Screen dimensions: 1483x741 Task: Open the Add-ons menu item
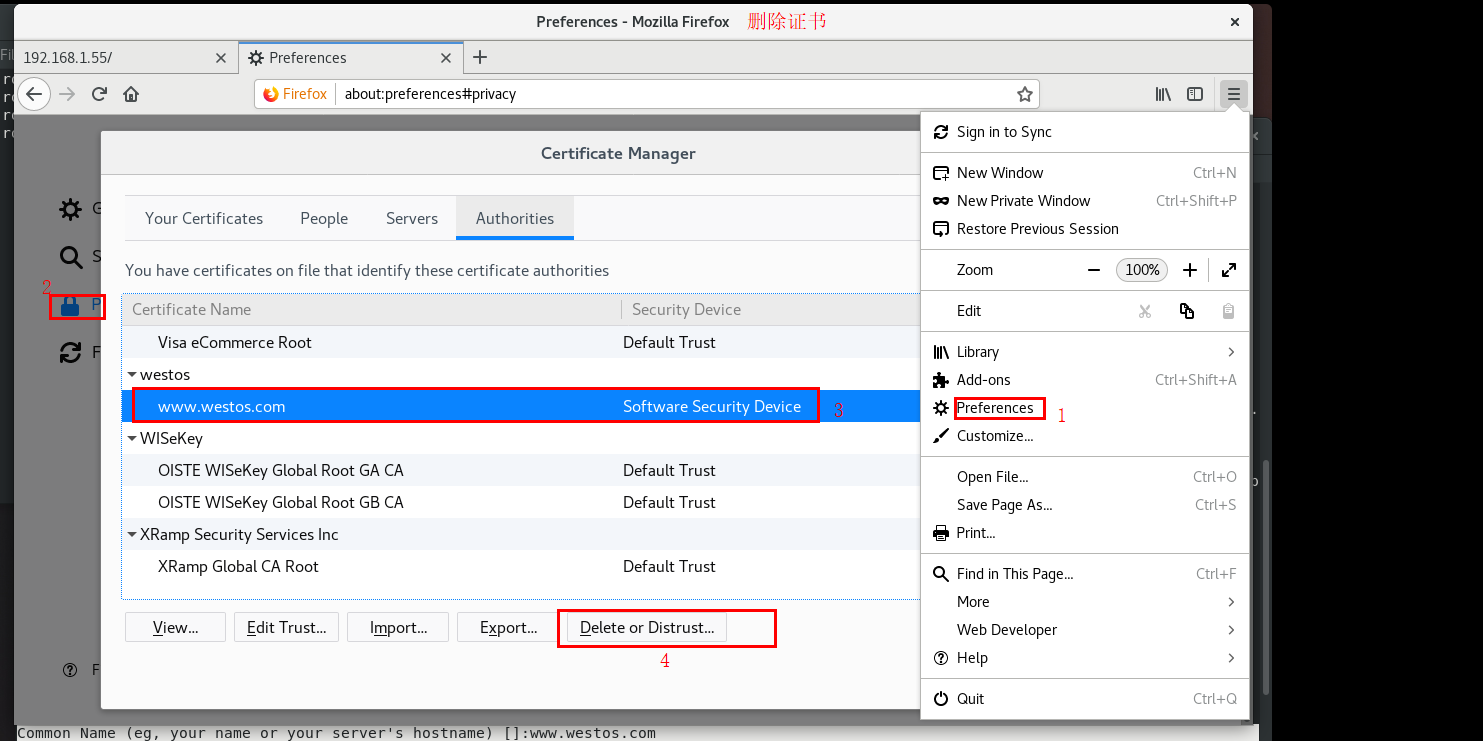(1085, 380)
